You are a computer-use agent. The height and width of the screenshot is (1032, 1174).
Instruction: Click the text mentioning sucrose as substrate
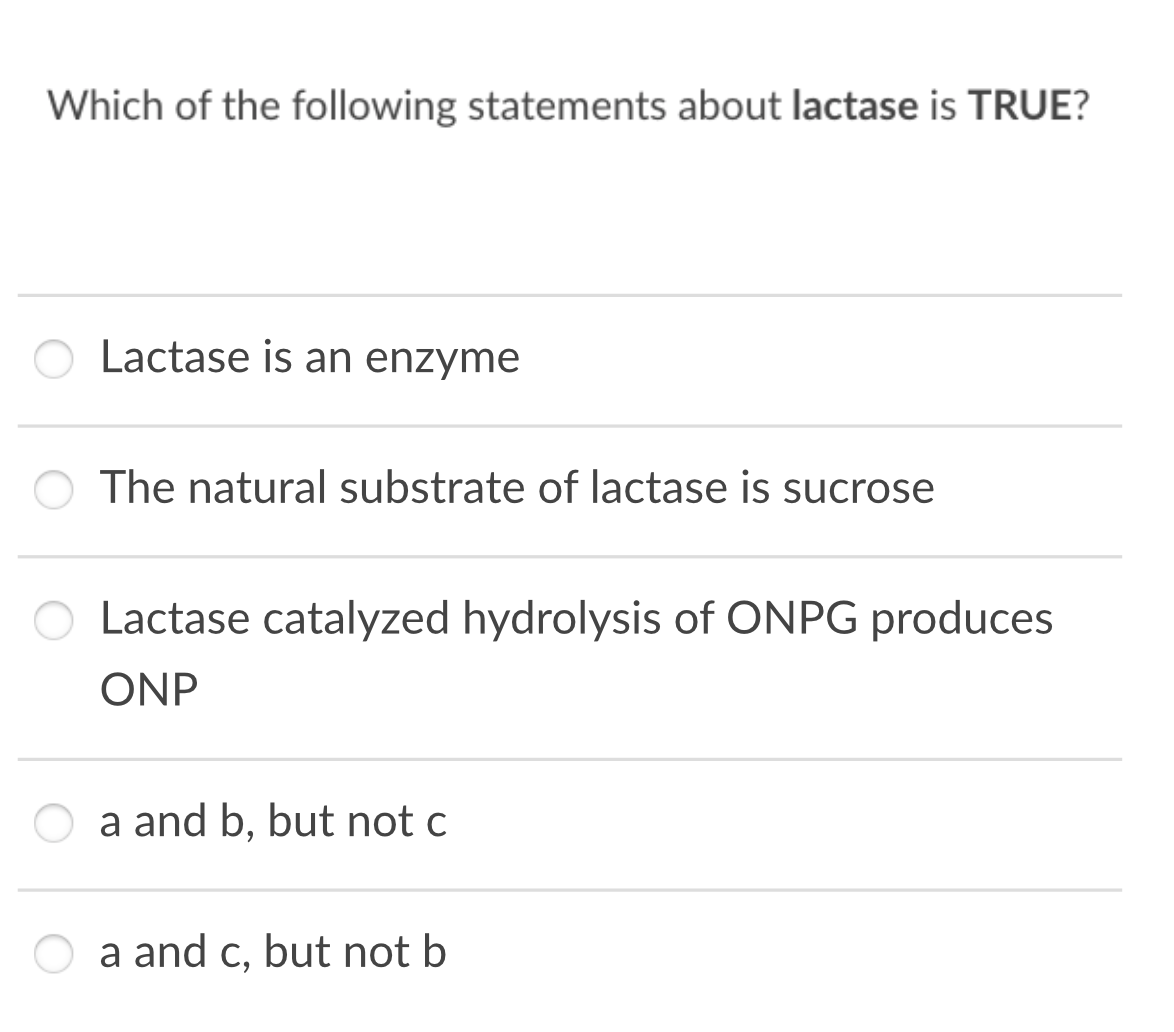click(517, 489)
